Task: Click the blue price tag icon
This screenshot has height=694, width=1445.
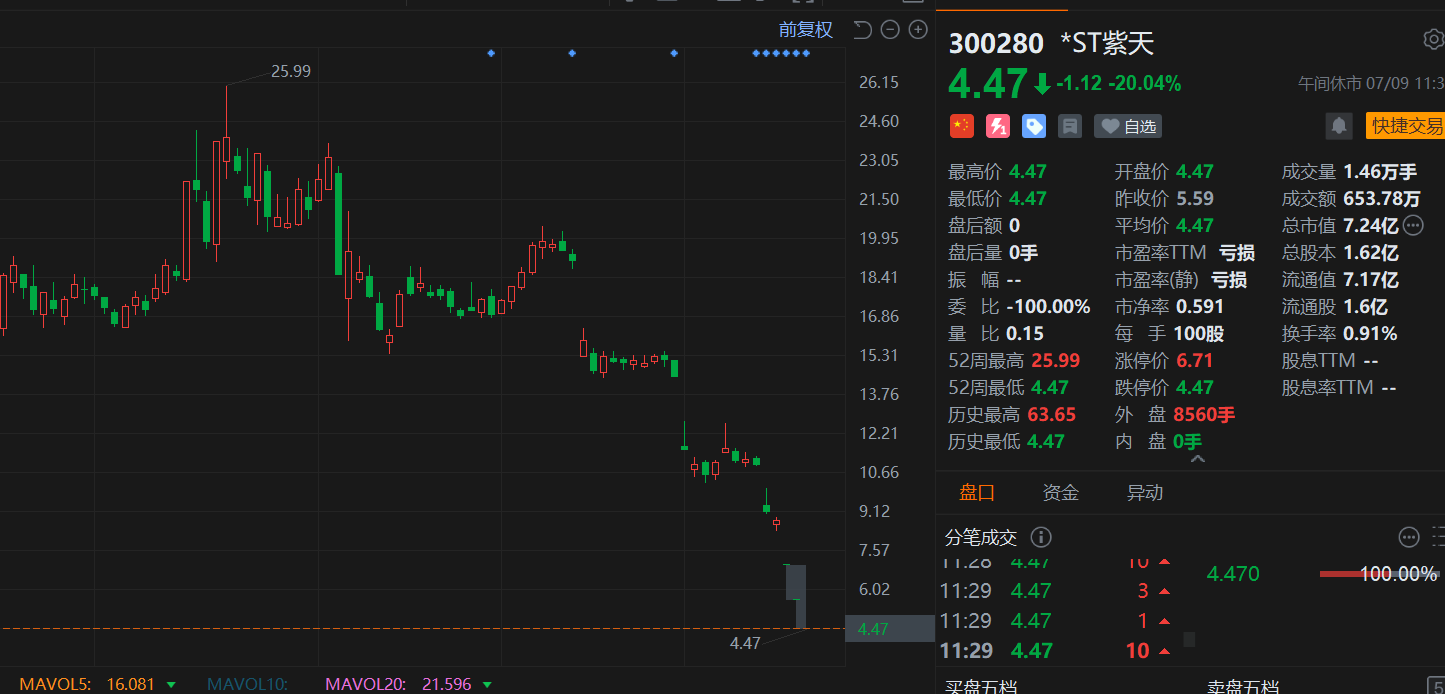Action: (x=1034, y=126)
